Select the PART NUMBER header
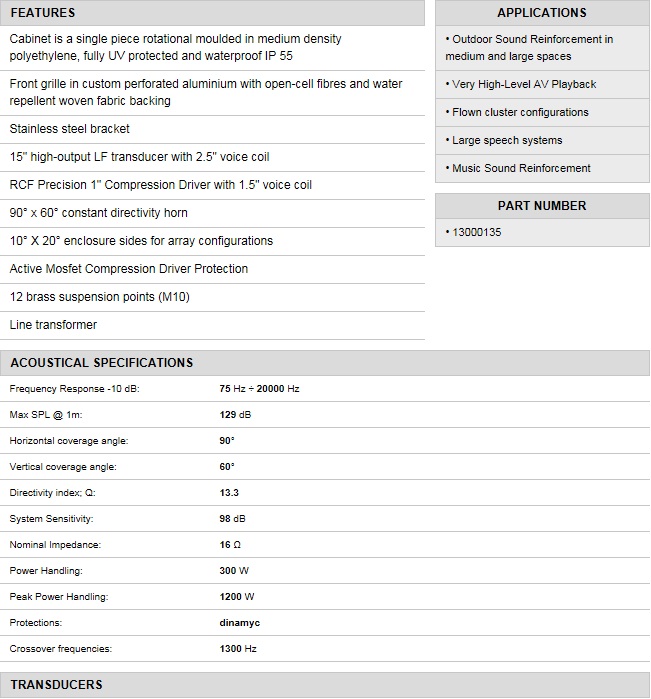 point(541,206)
